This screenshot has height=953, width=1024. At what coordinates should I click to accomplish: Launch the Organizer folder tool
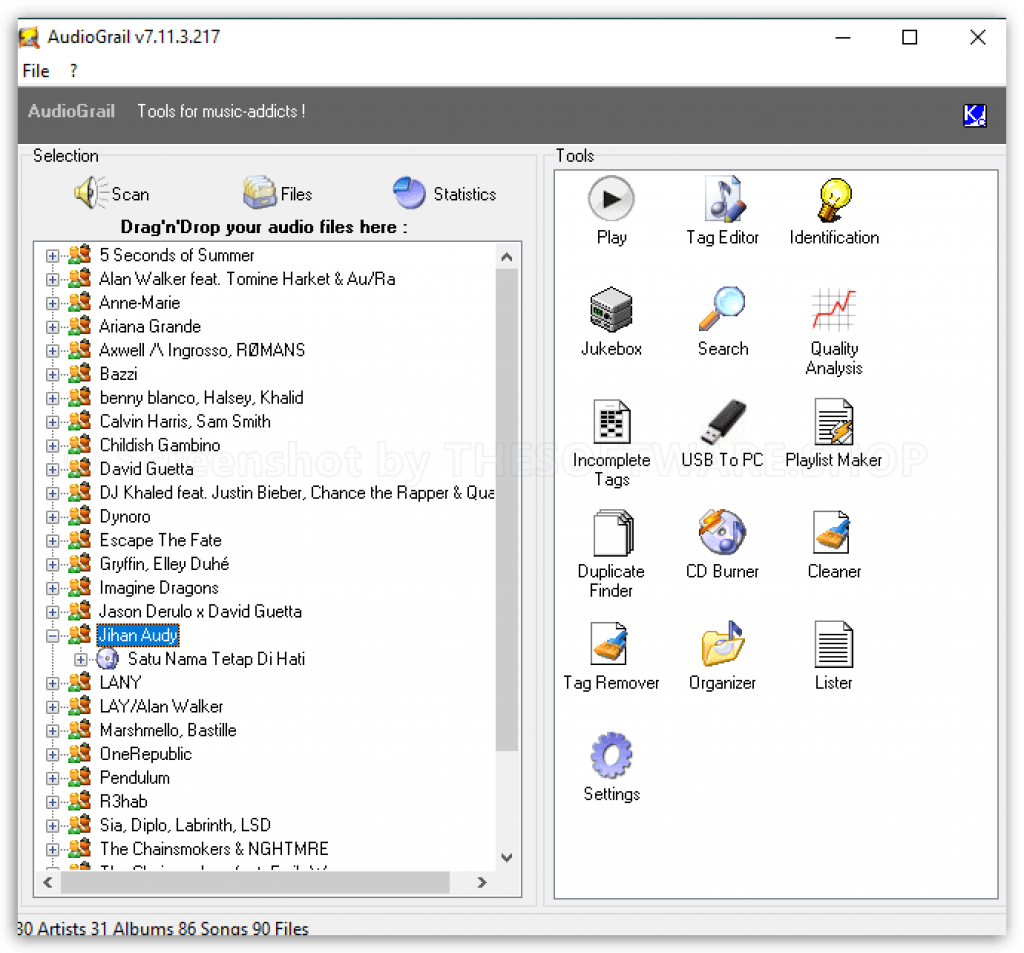tap(722, 656)
